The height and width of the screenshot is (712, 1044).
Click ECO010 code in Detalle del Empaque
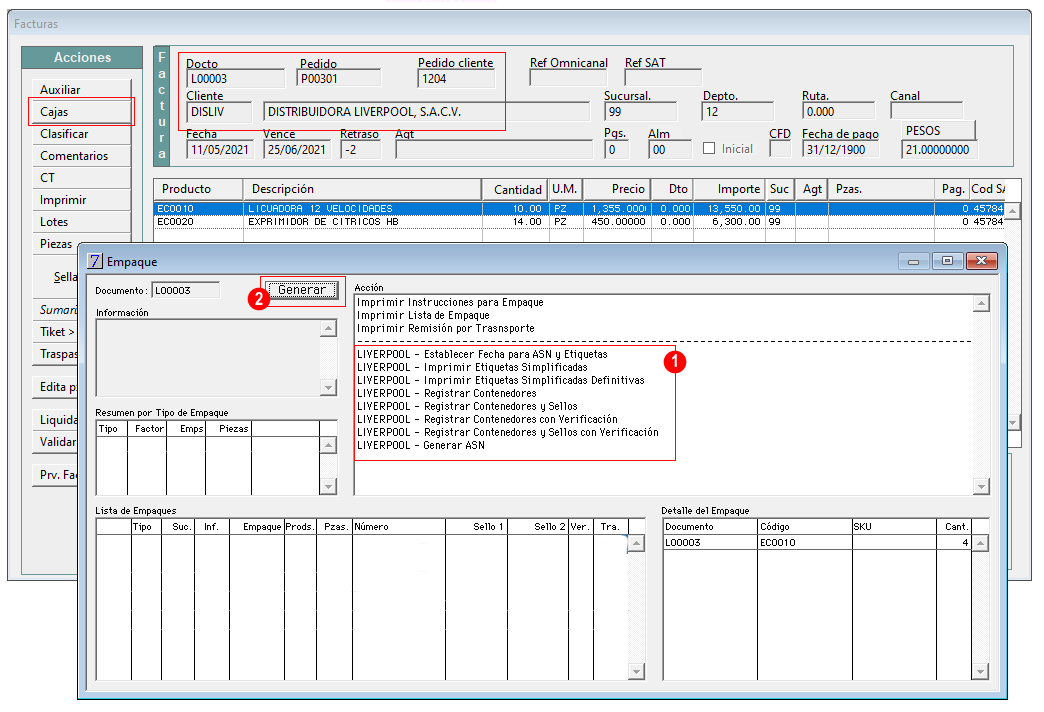pos(778,543)
